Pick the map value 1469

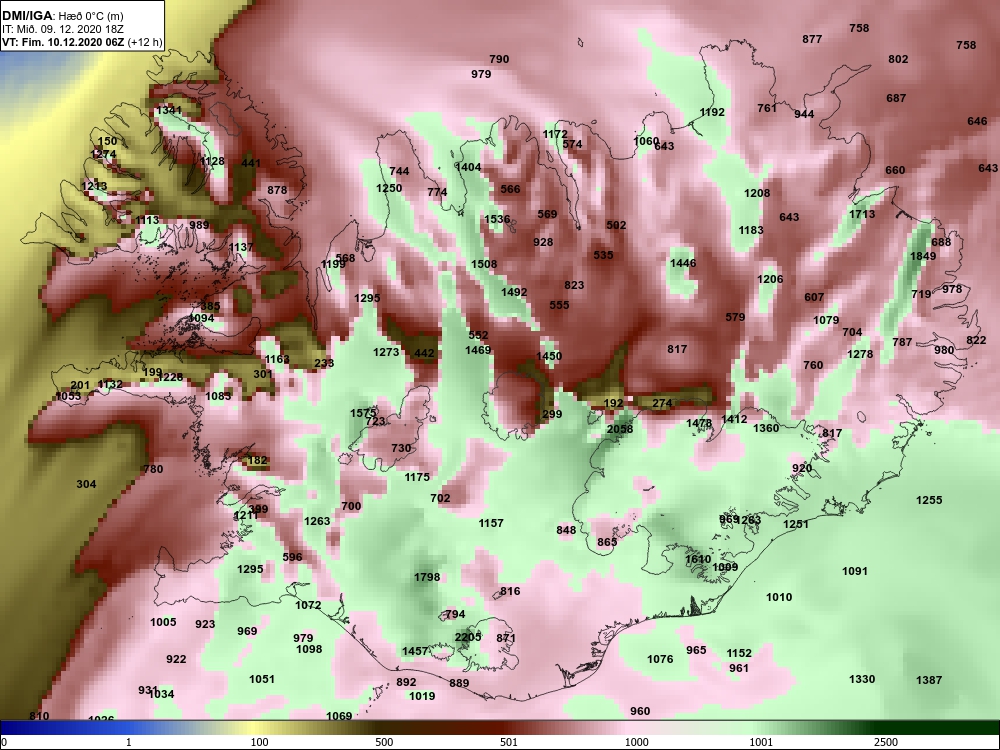[x=478, y=350]
